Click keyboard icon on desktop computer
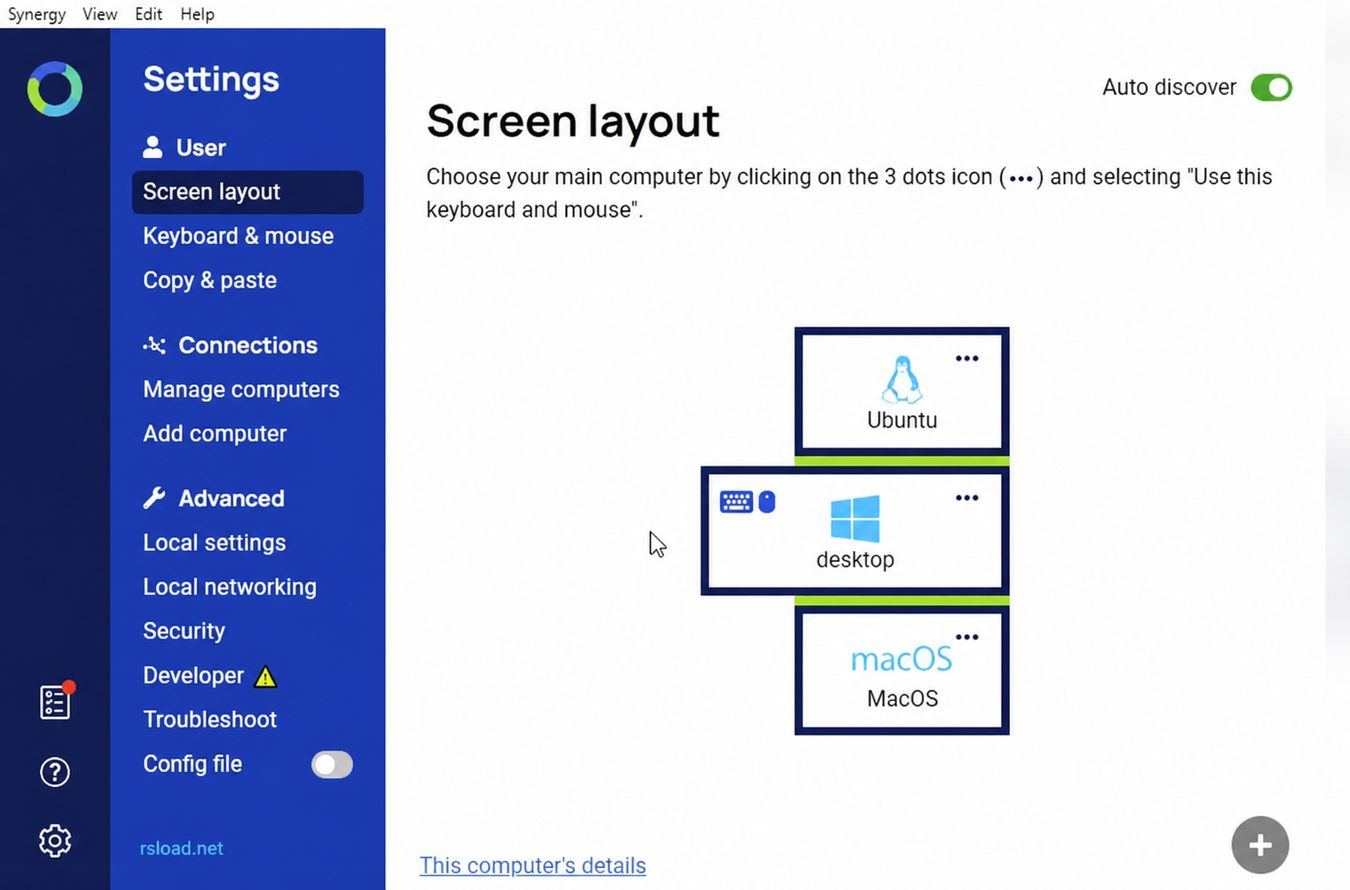This screenshot has width=1350, height=890. (736, 501)
